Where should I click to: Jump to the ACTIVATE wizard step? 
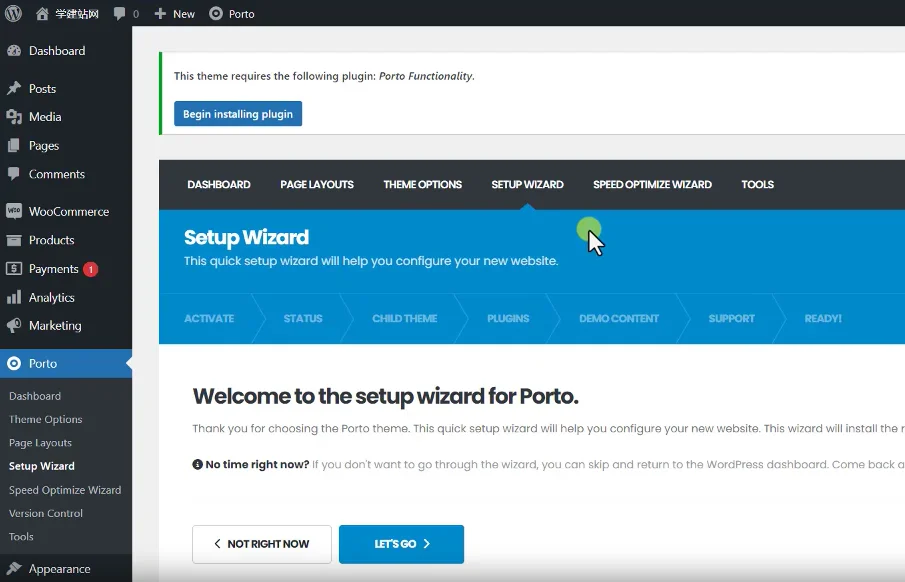209,318
